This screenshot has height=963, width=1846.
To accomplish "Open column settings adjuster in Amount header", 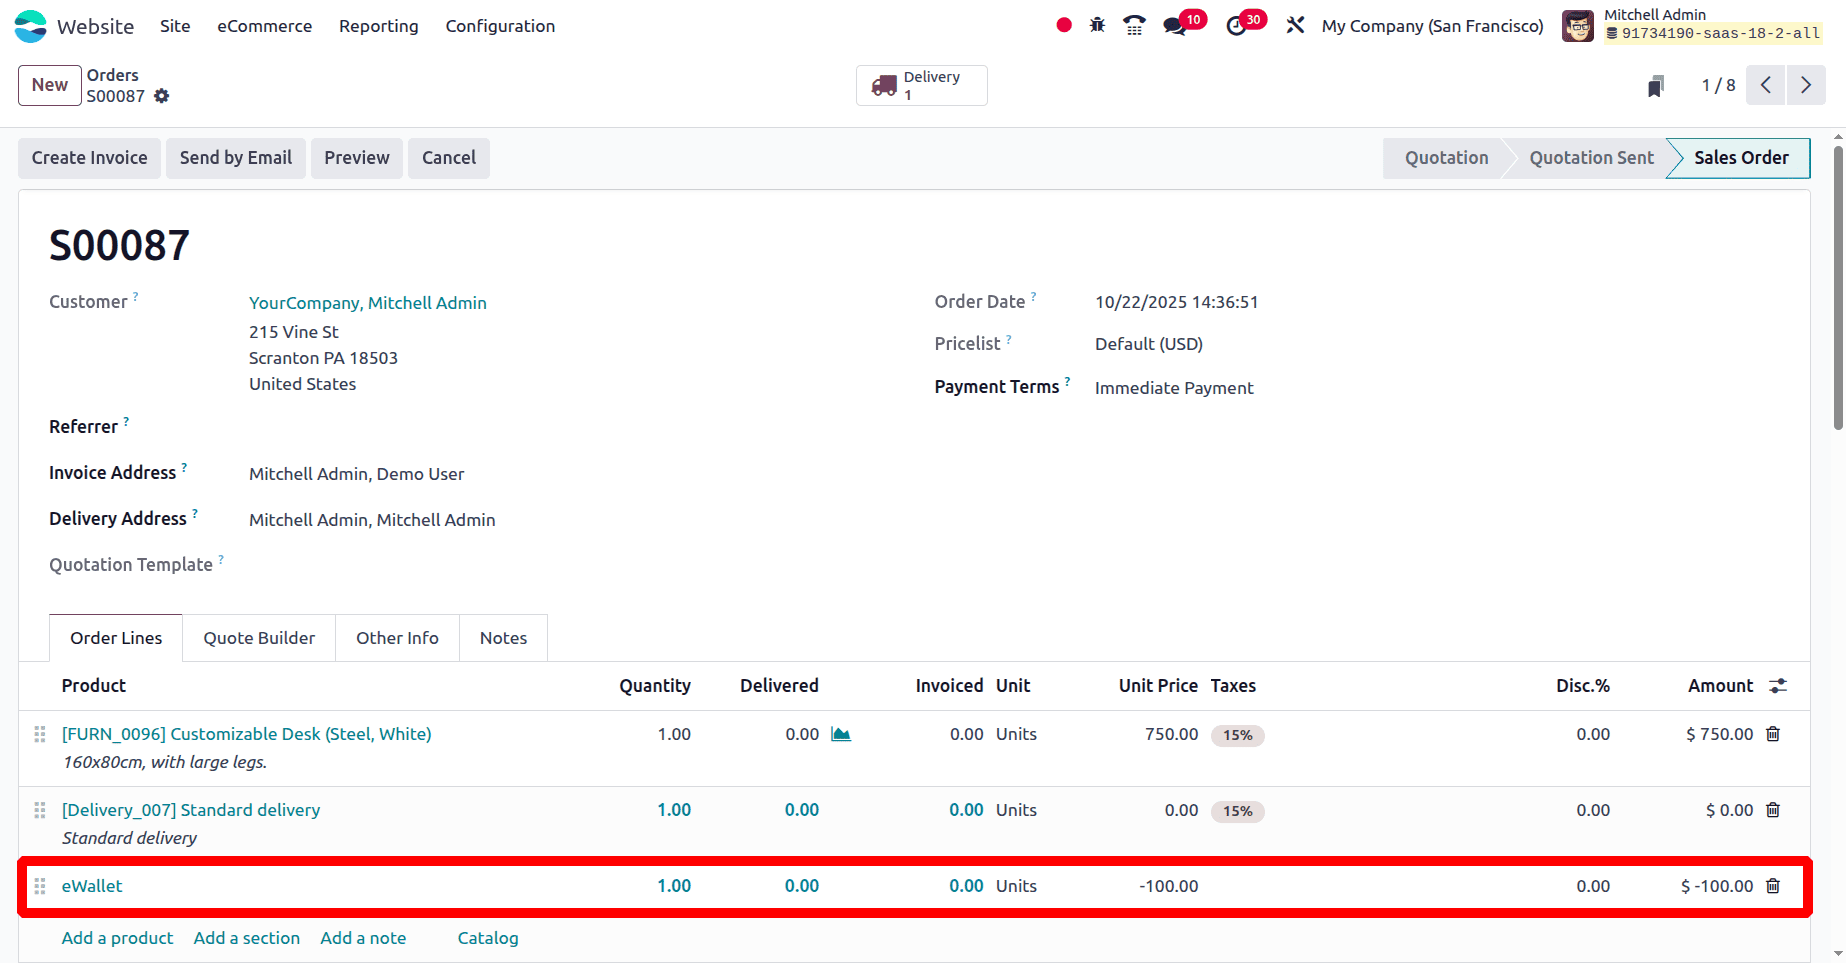I will pyautogui.click(x=1778, y=686).
